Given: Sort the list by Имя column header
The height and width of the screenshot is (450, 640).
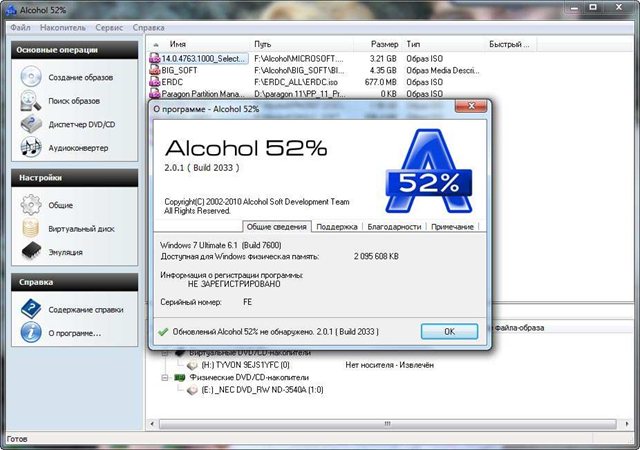Looking at the screenshot, I should (x=199, y=44).
